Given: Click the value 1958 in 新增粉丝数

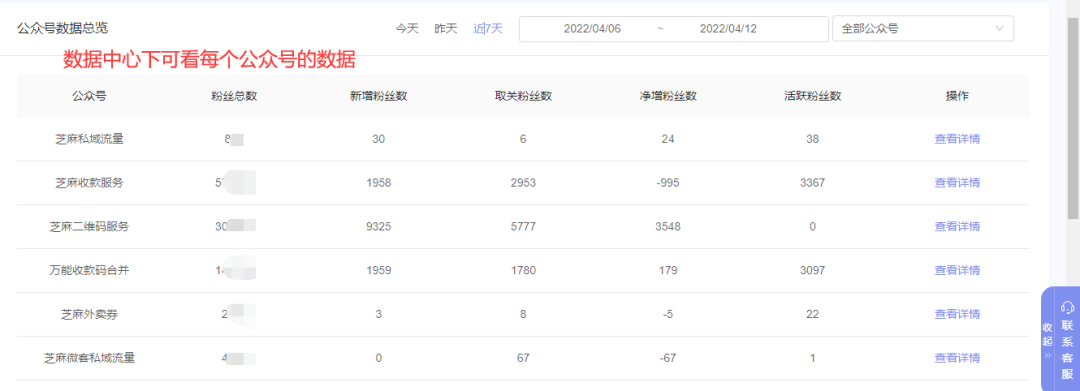Looking at the screenshot, I should point(379,183).
